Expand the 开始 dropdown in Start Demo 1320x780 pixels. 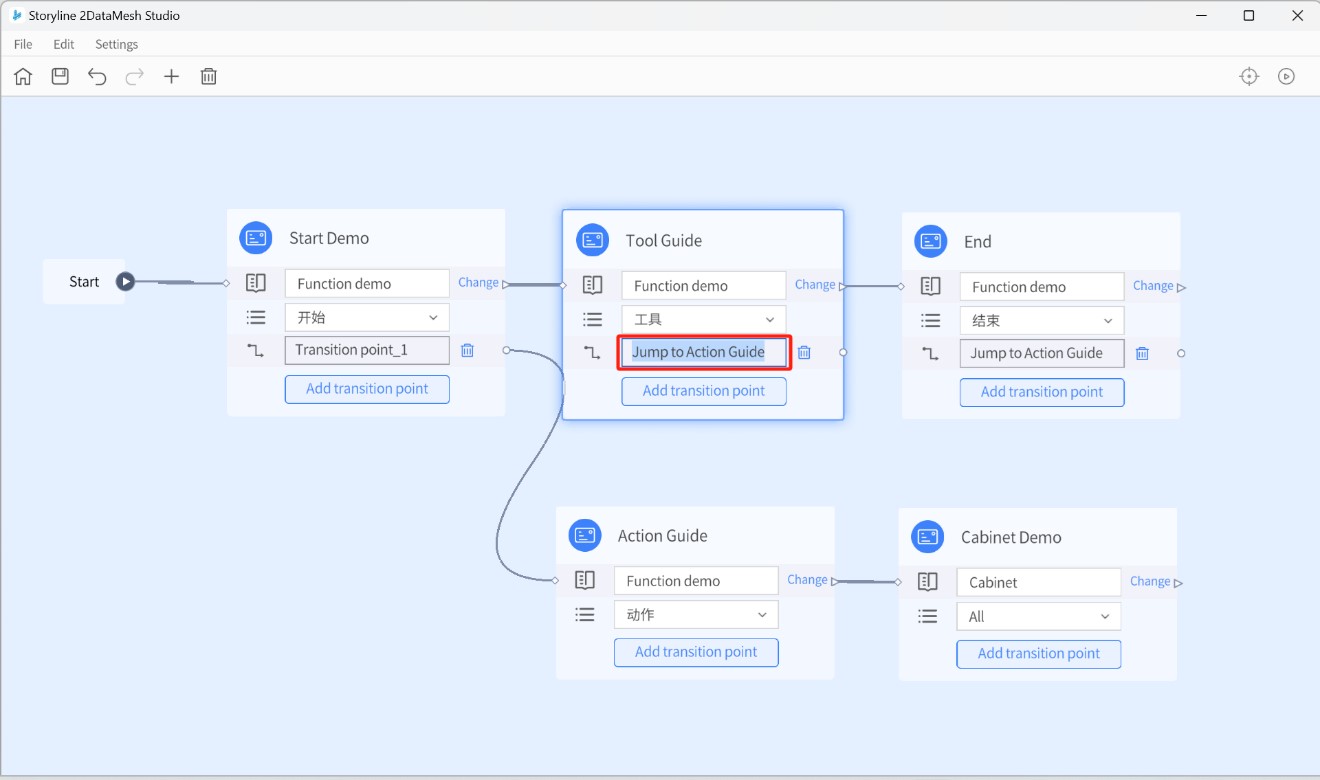click(367, 317)
